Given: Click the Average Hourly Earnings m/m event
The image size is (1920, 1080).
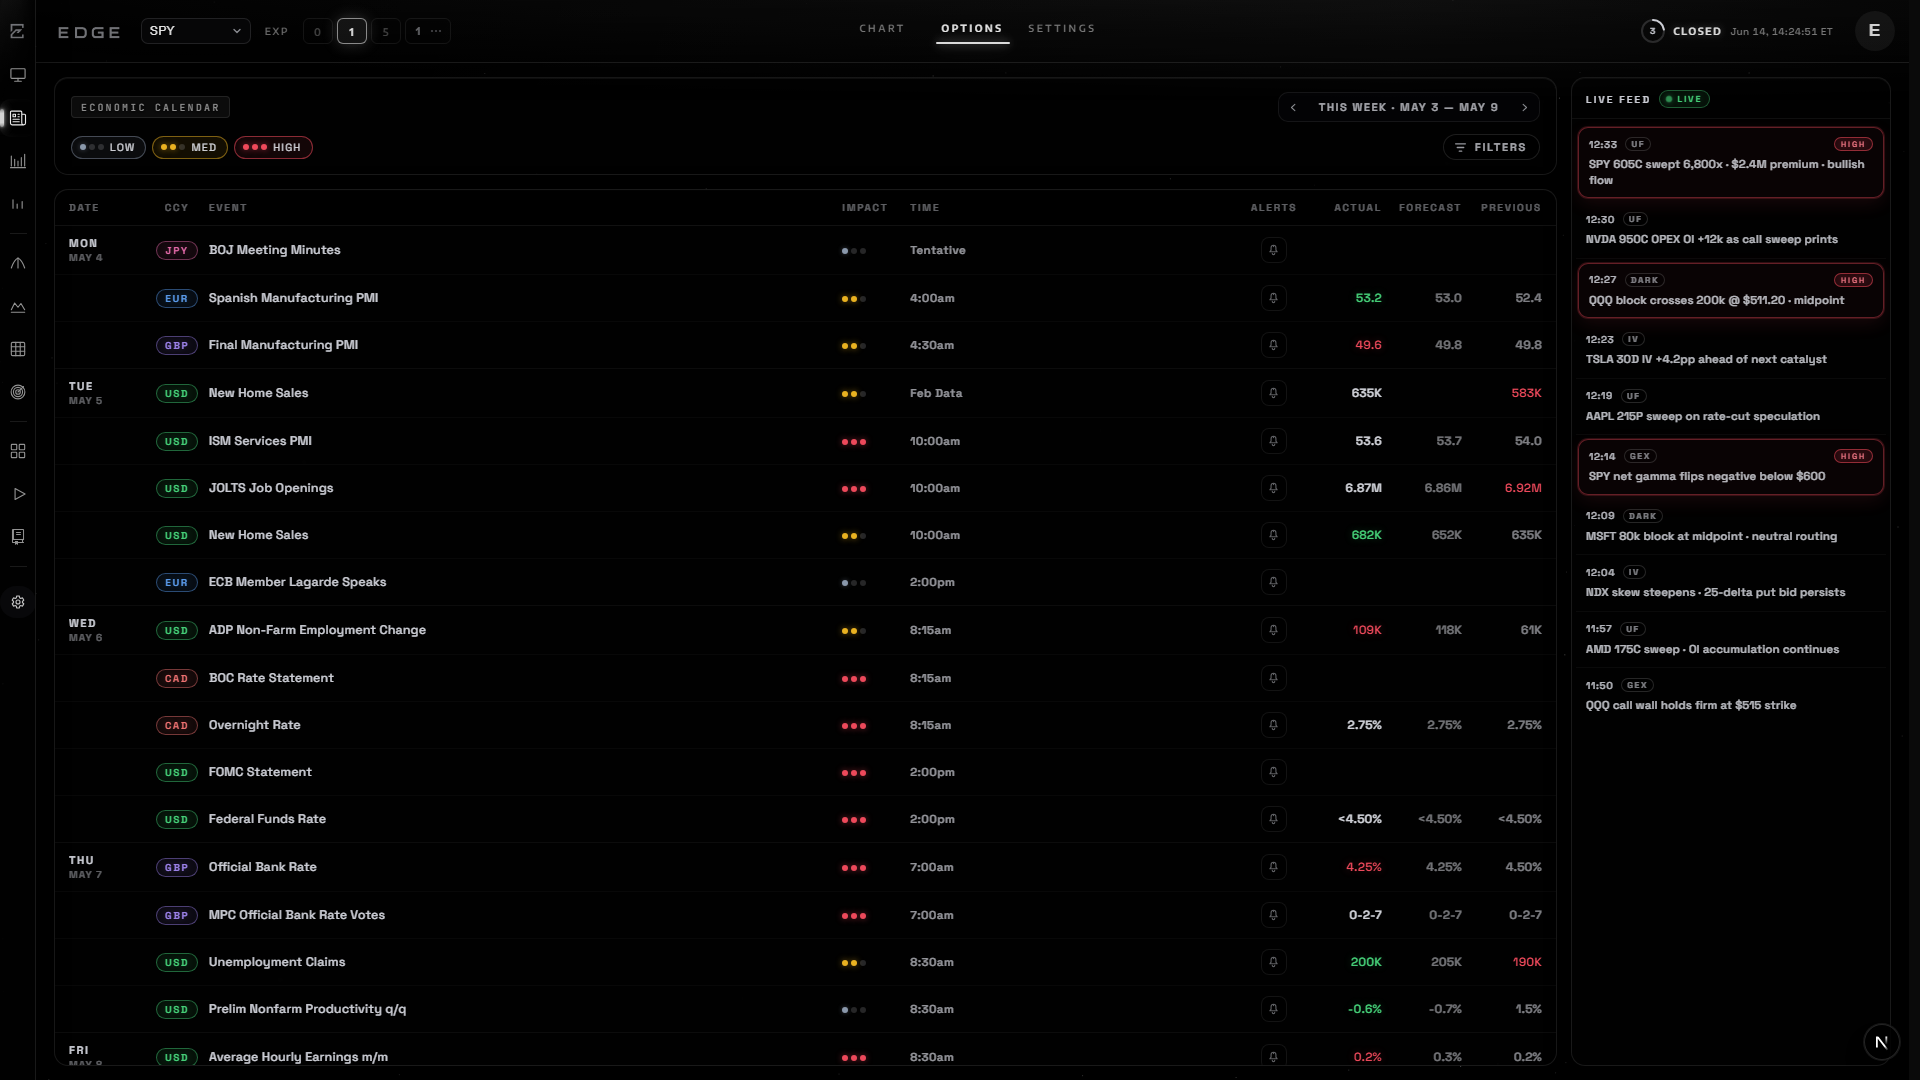Looking at the screenshot, I should [x=298, y=1057].
